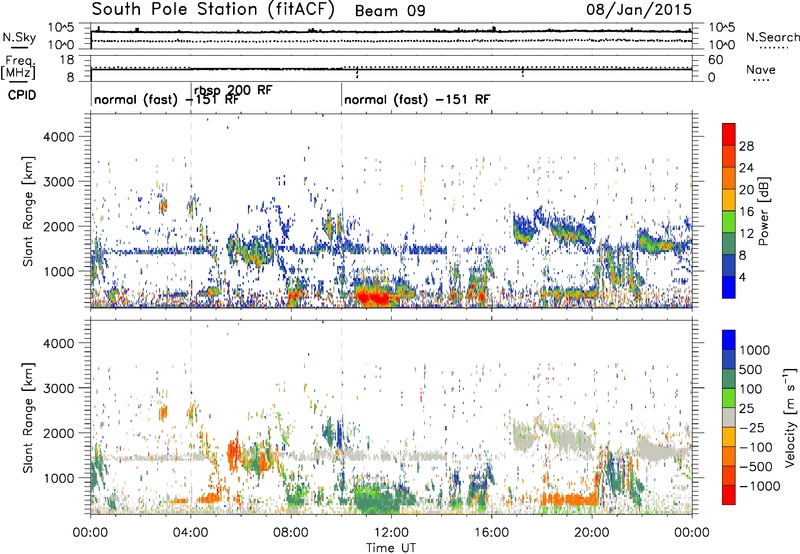The width and height of the screenshot is (800, 554).
Task: Click the 'Slant Range [km]' label of the velocity panel
Action: (x=28, y=418)
